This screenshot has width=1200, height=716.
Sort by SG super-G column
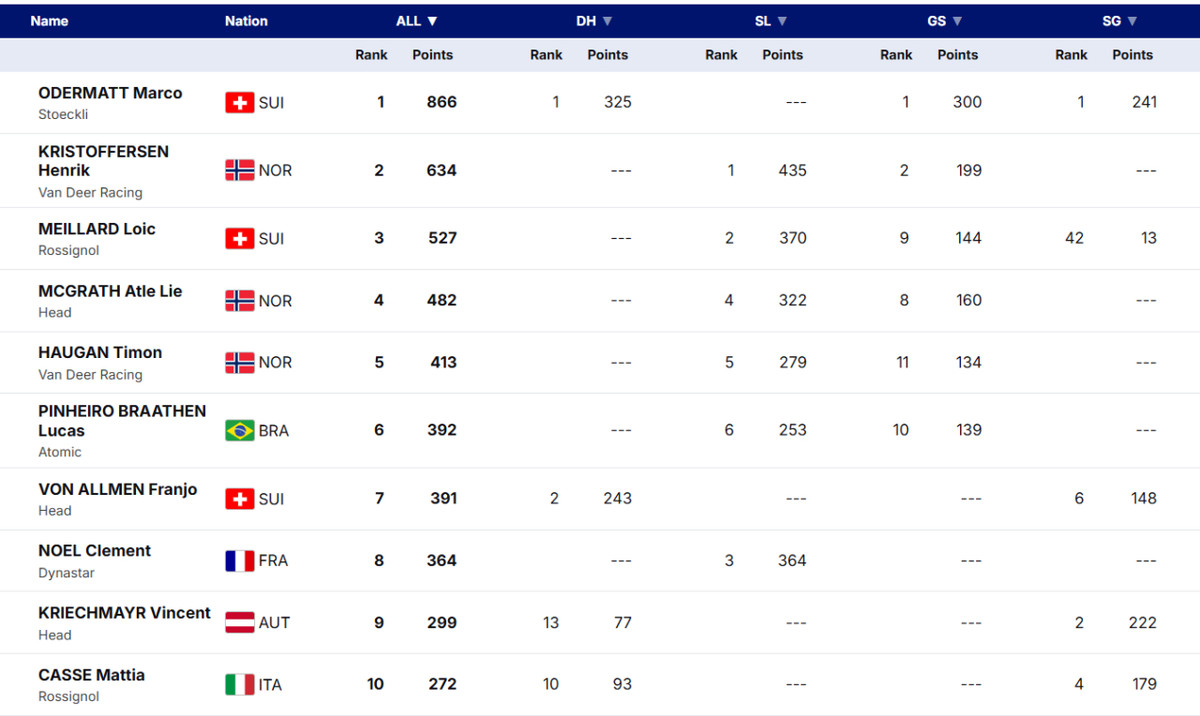(1132, 21)
